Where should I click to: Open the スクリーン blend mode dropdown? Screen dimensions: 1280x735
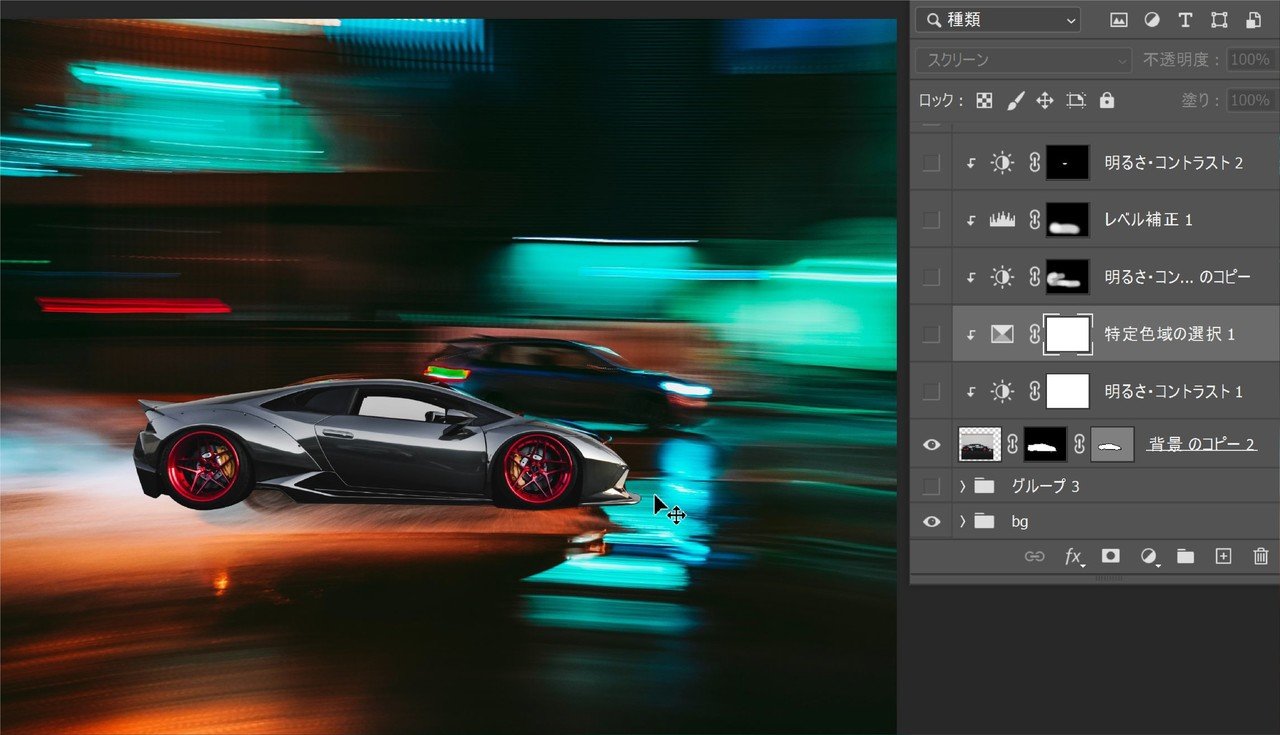(x=1022, y=60)
